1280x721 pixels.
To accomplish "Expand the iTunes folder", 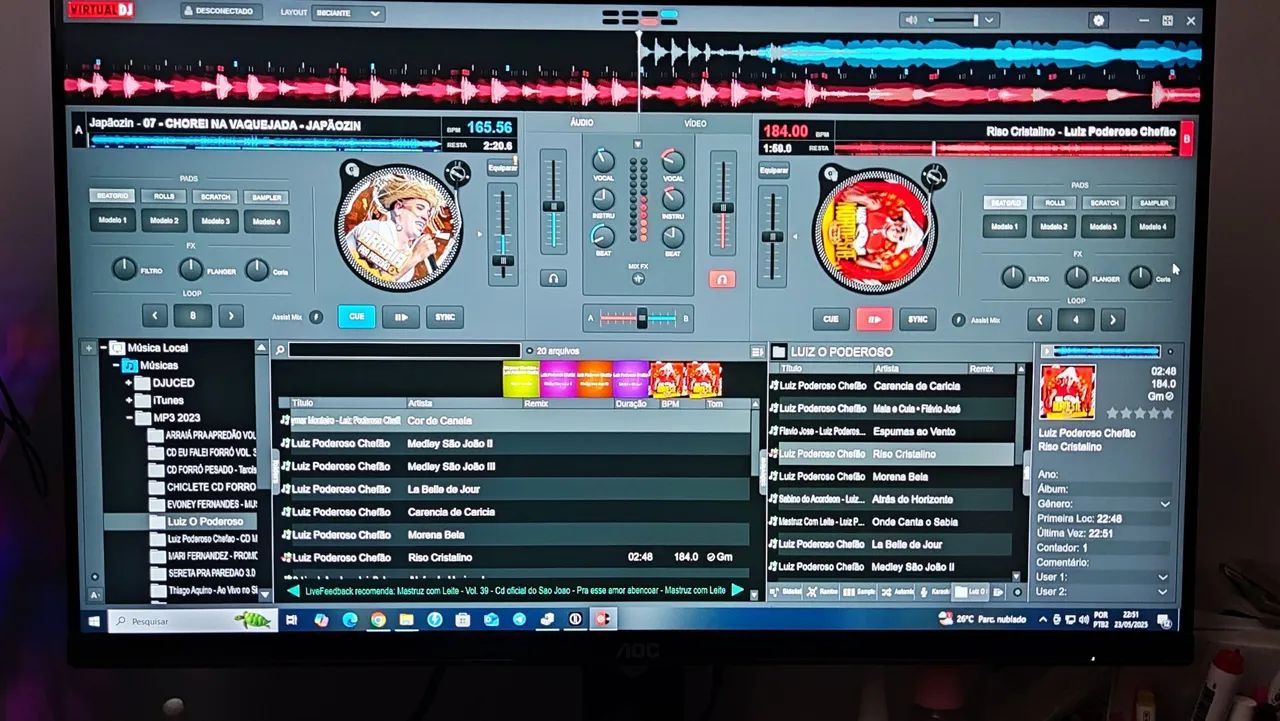I will coord(129,400).
